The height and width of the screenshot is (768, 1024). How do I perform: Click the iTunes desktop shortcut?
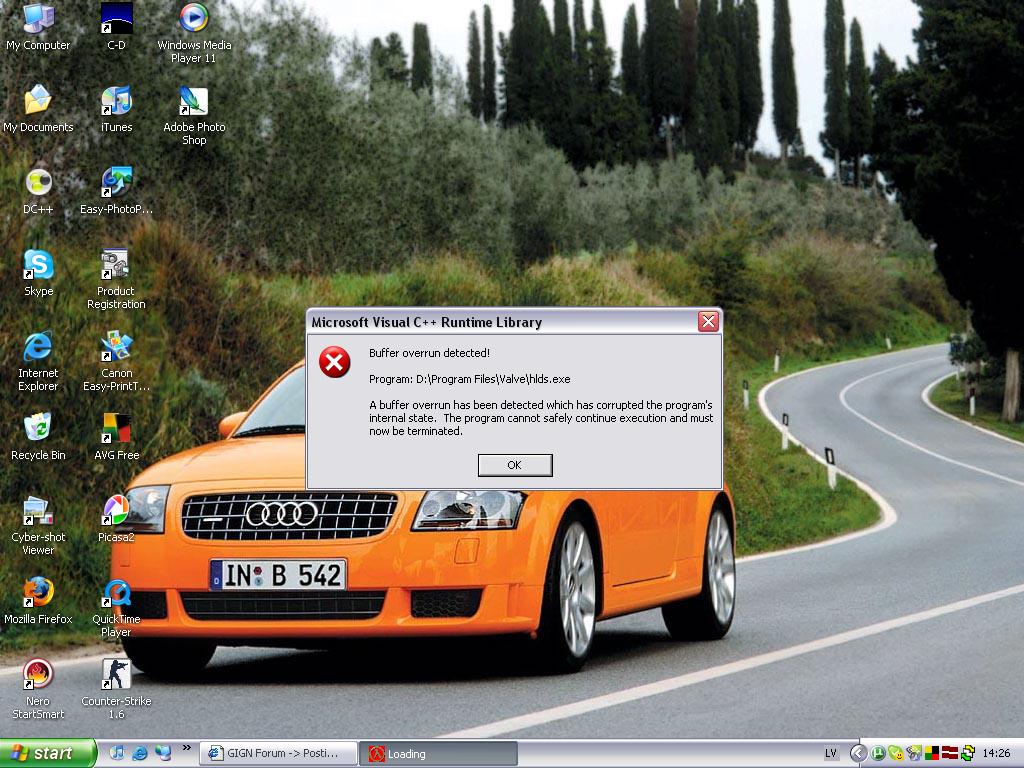tap(116, 102)
